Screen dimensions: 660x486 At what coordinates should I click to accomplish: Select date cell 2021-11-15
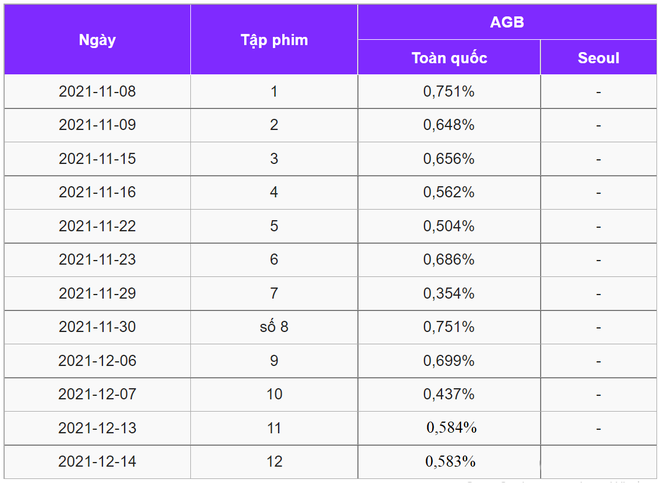(97, 159)
